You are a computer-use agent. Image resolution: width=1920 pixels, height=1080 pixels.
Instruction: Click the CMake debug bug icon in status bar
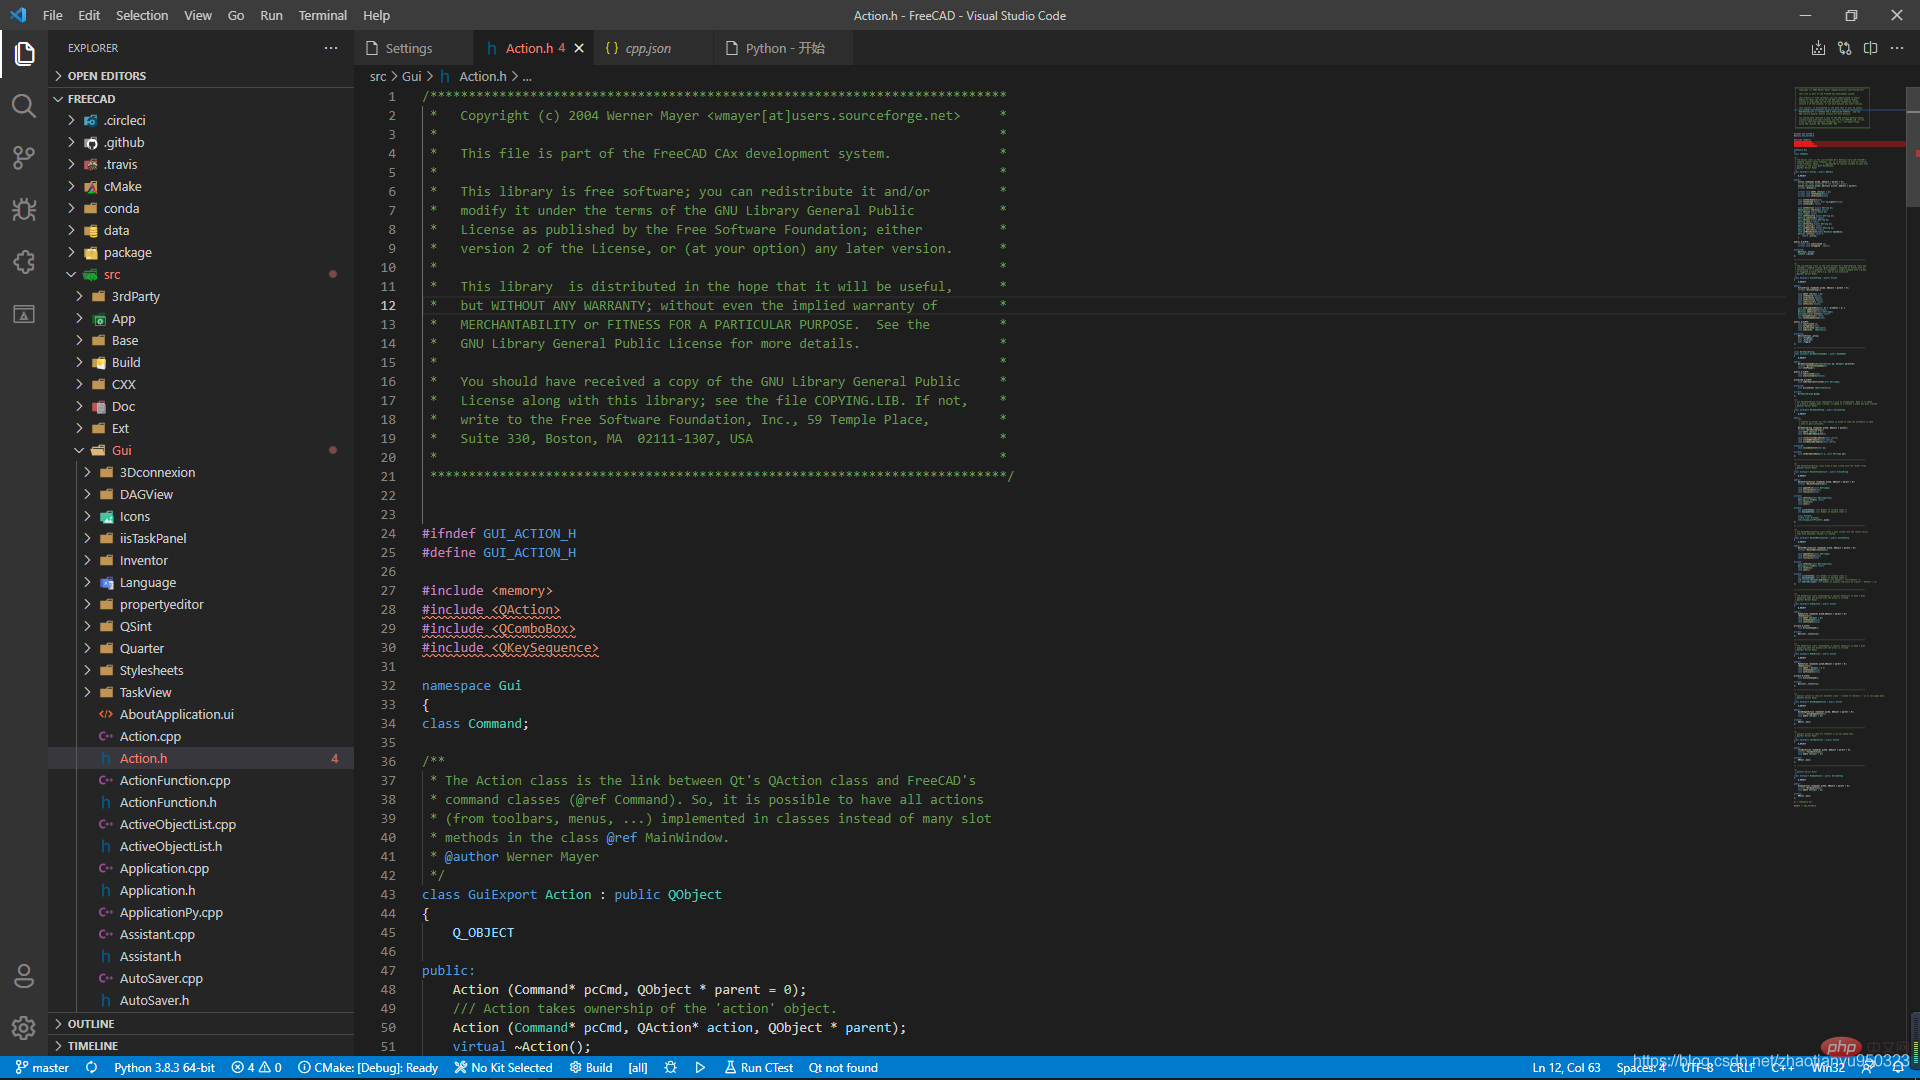(x=670, y=1067)
